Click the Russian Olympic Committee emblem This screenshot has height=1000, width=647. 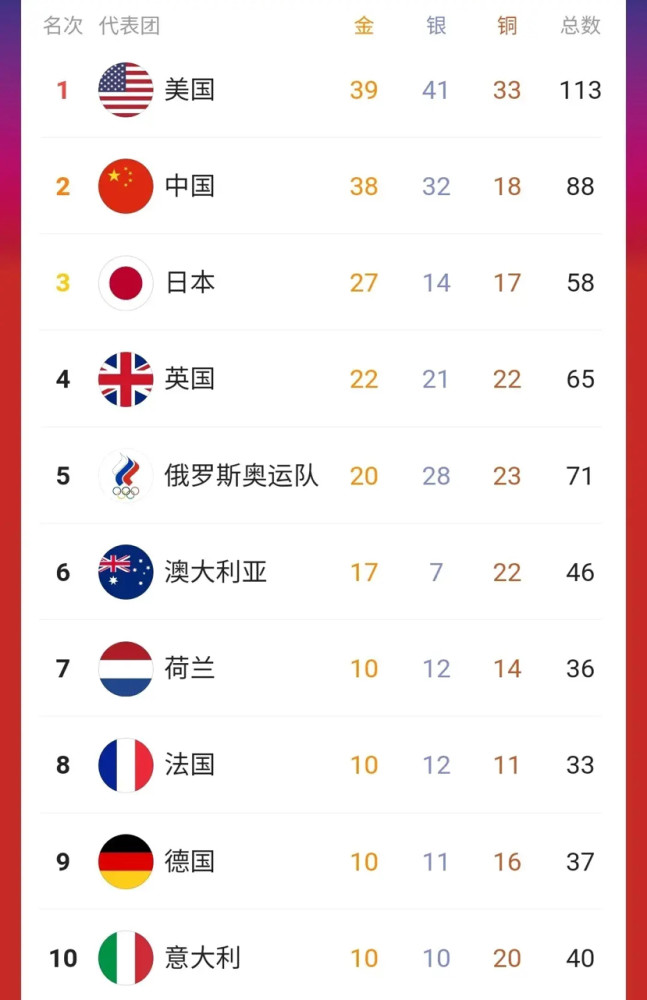coord(126,476)
